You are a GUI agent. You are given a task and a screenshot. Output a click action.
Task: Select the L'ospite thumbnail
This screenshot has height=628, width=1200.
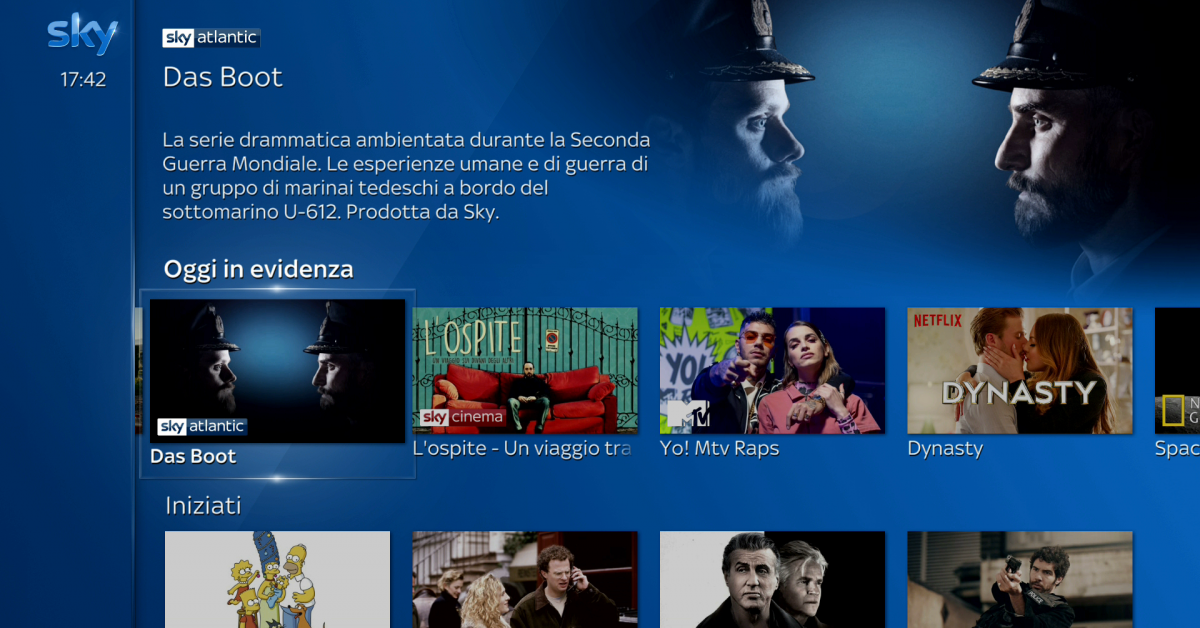coord(525,370)
